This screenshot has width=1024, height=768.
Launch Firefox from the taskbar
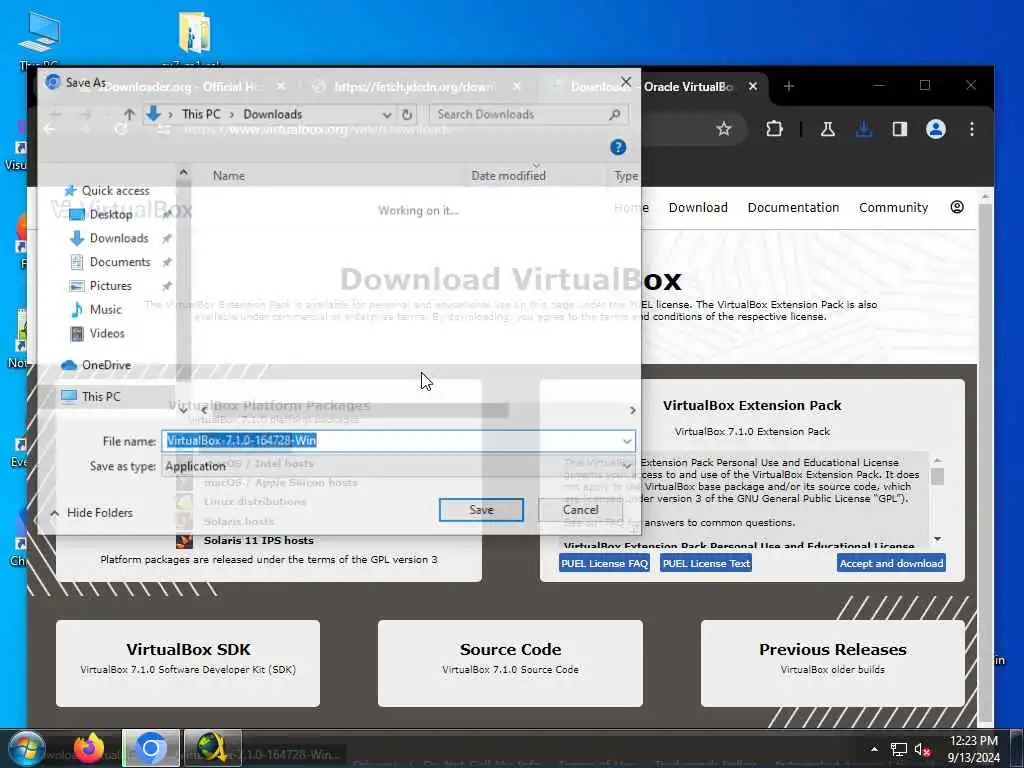(x=89, y=748)
